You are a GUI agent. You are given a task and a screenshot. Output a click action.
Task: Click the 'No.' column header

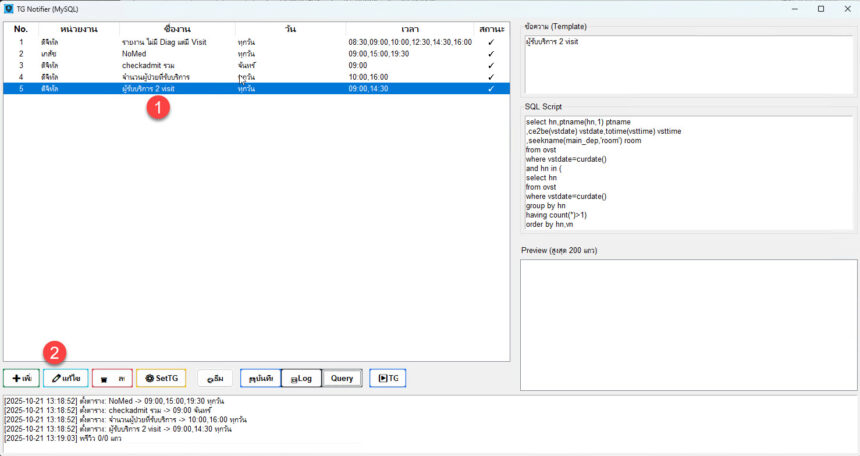tap(21, 29)
